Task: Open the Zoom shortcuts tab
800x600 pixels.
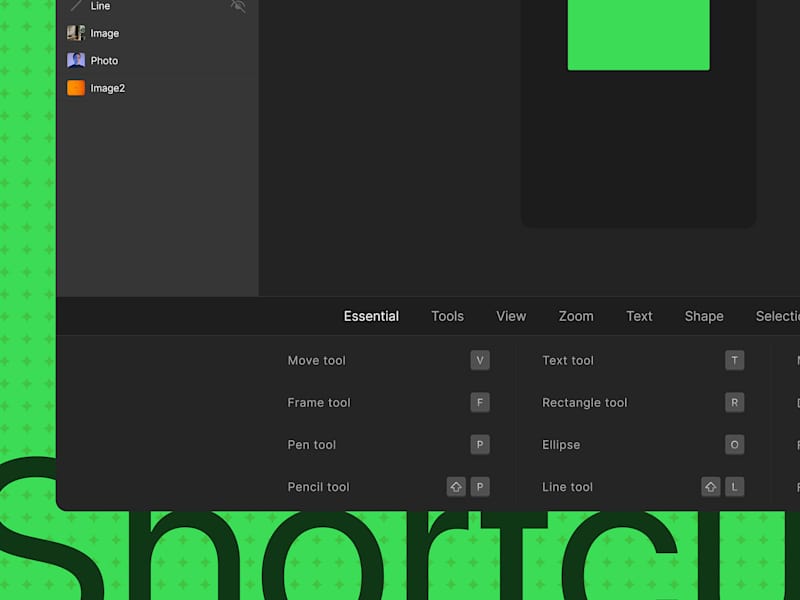Action: click(x=576, y=316)
